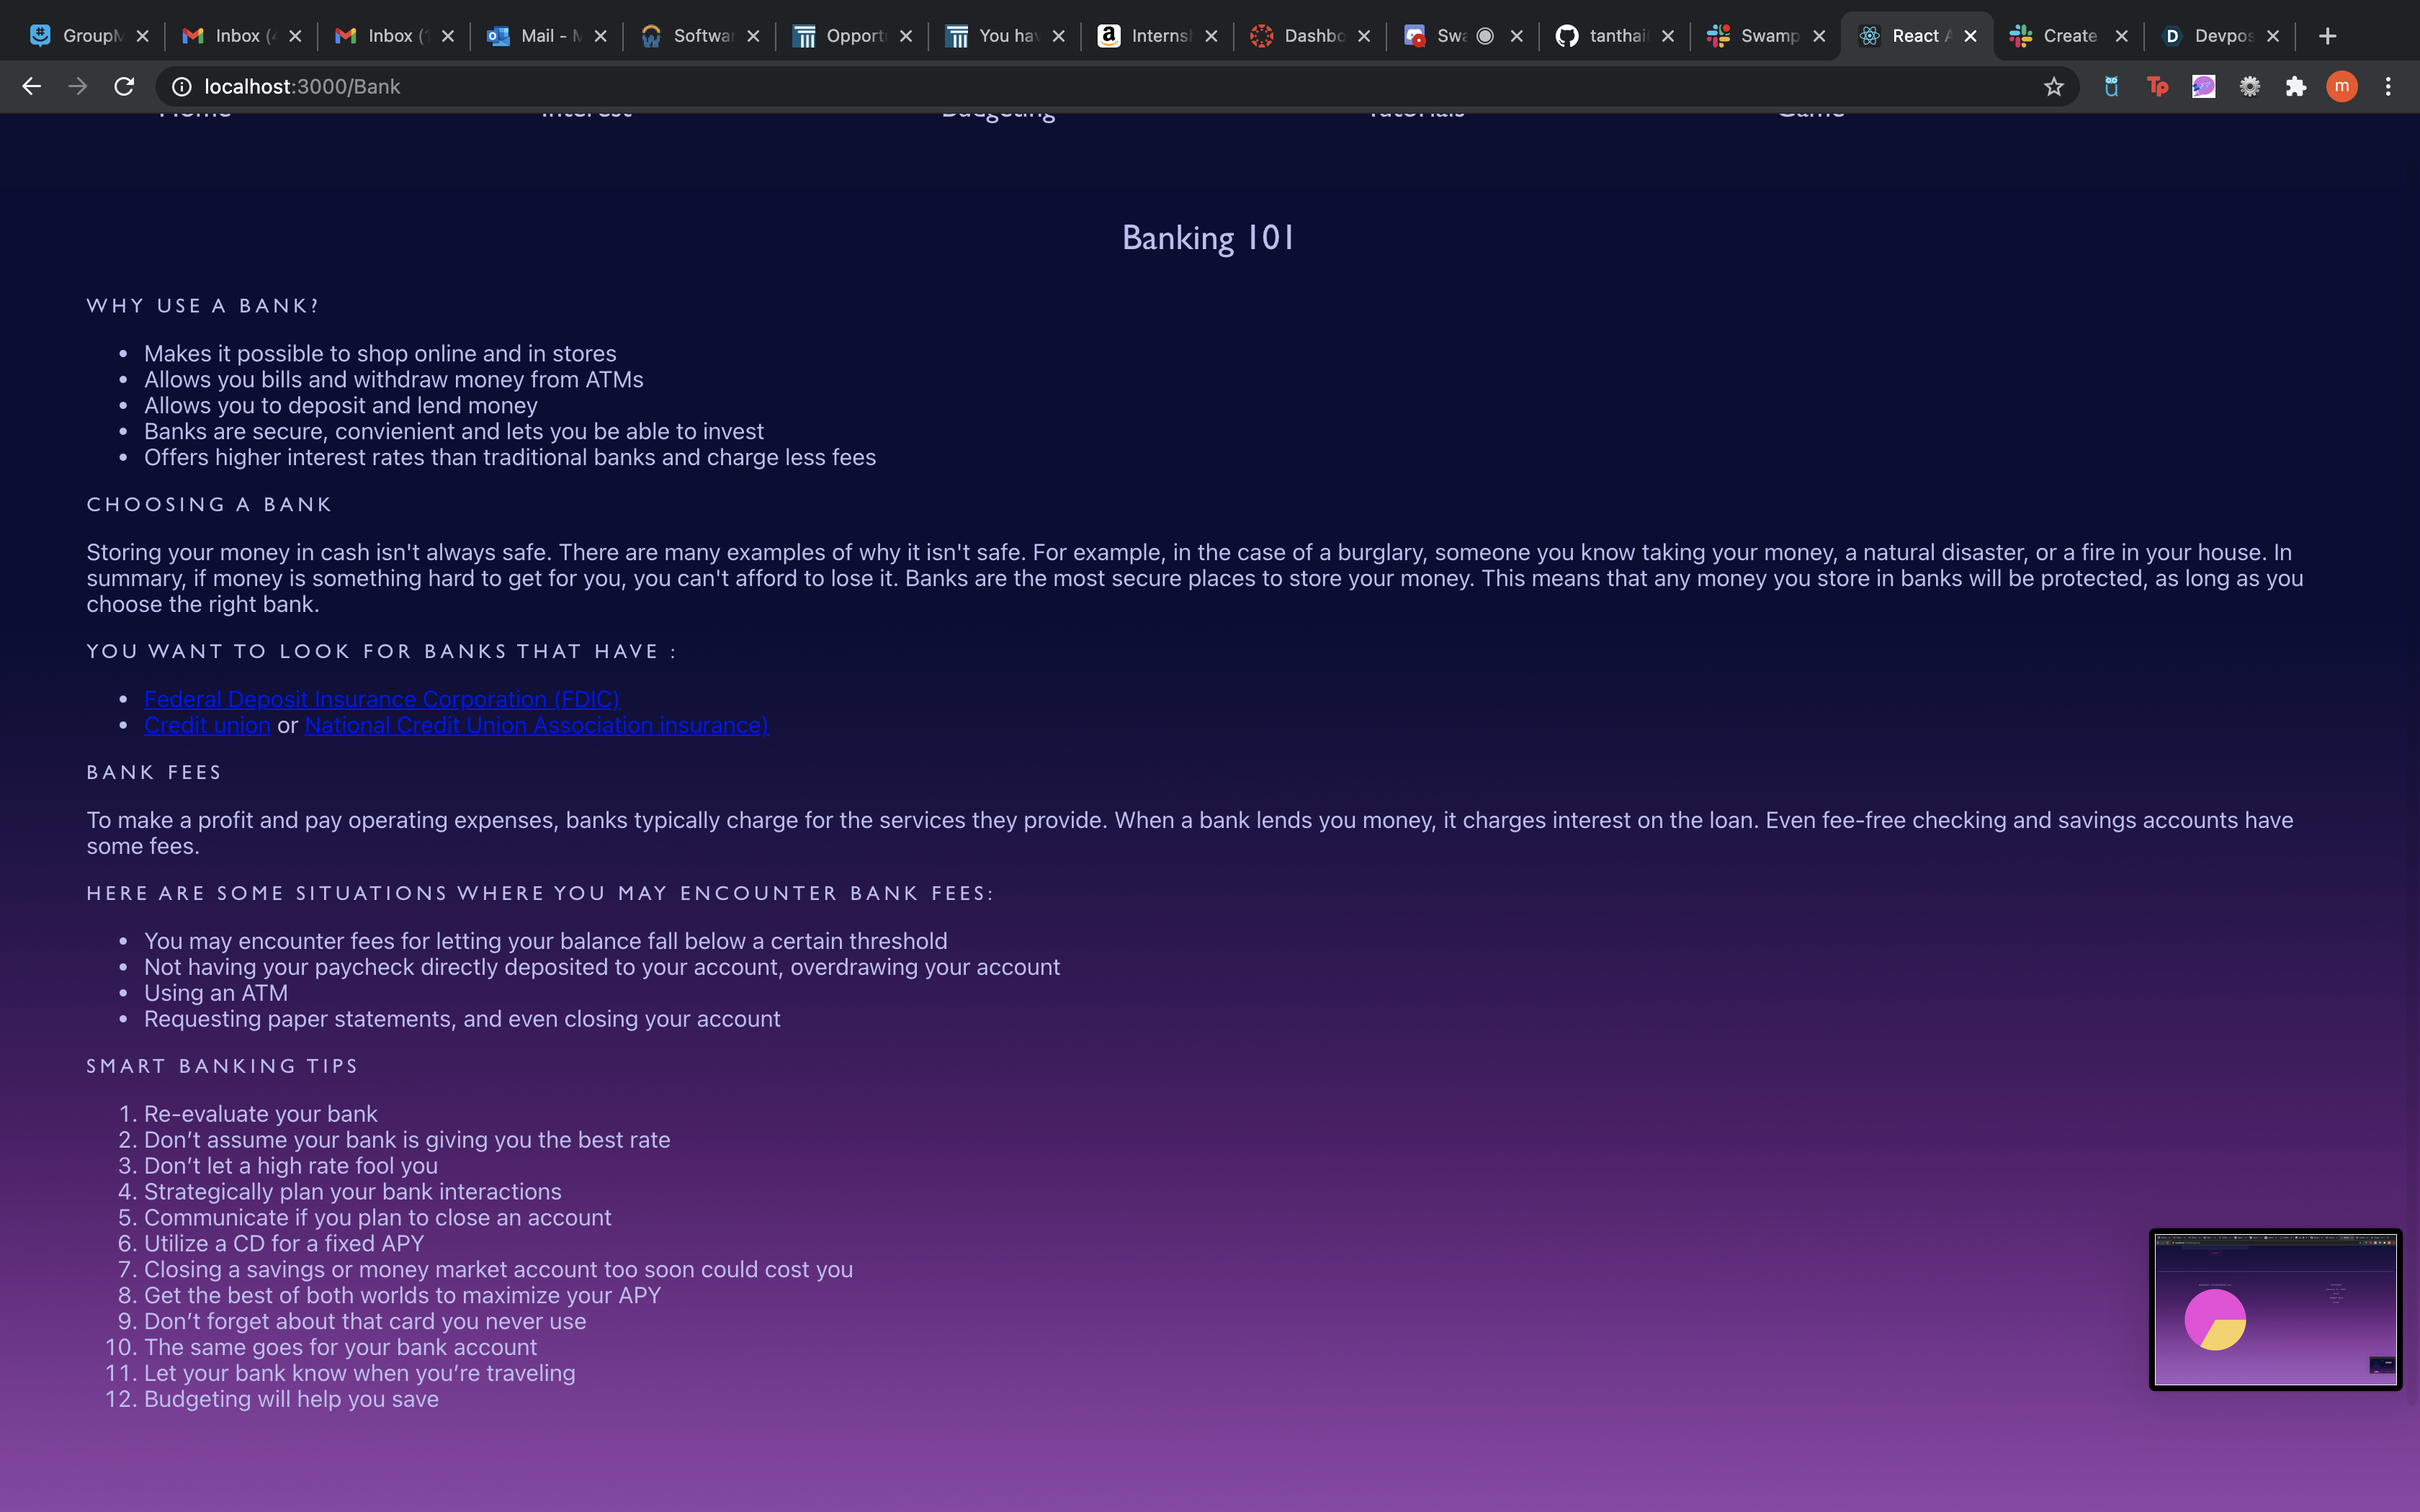Click the gear extension icon in toolbar
Viewport: 2420px width, 1512px height.
click(2250, 87)
